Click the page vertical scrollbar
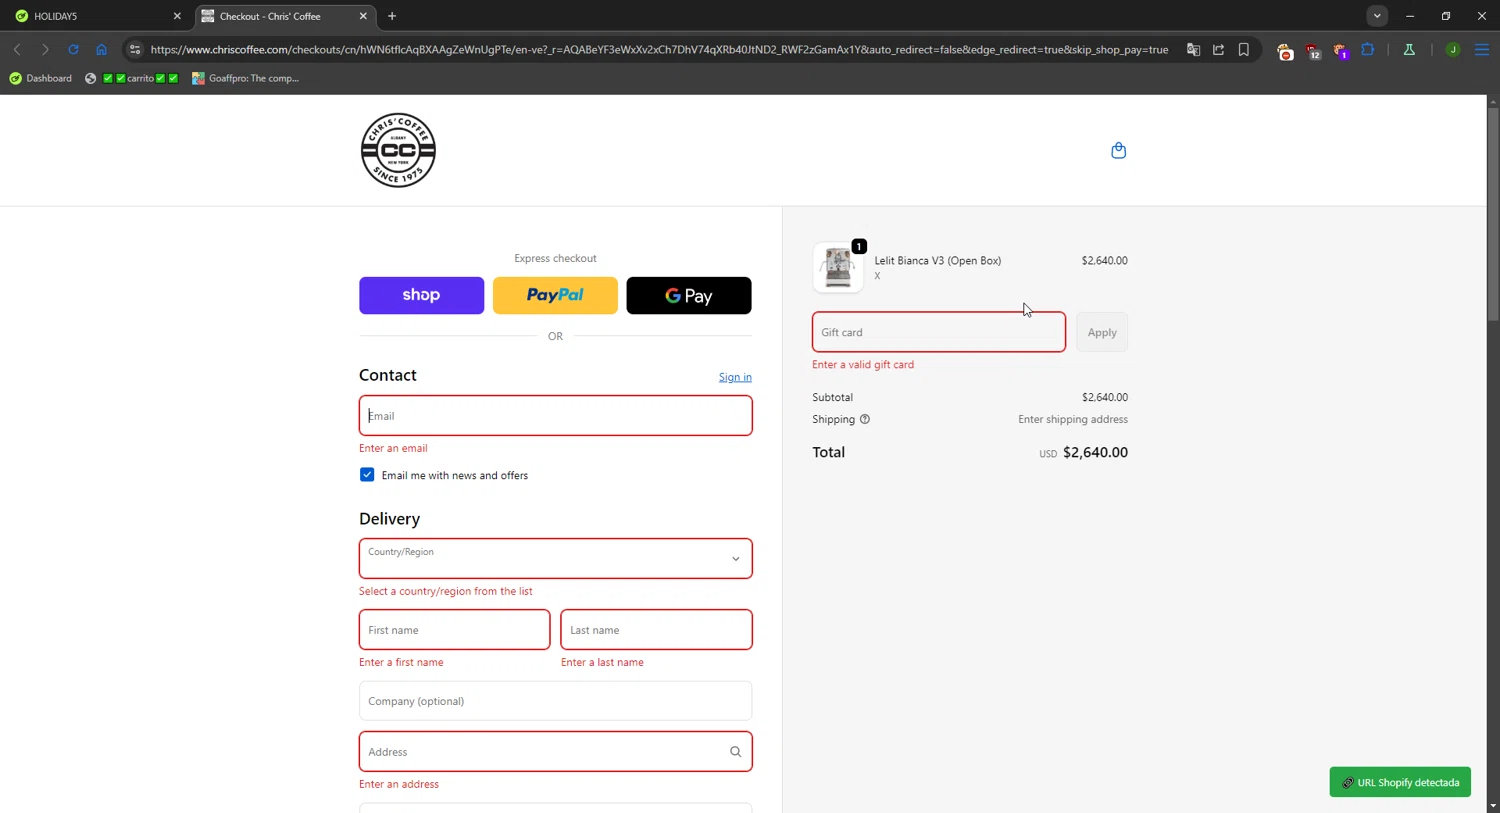Viewport: 1500px width, 813px height. point(1493,214)
